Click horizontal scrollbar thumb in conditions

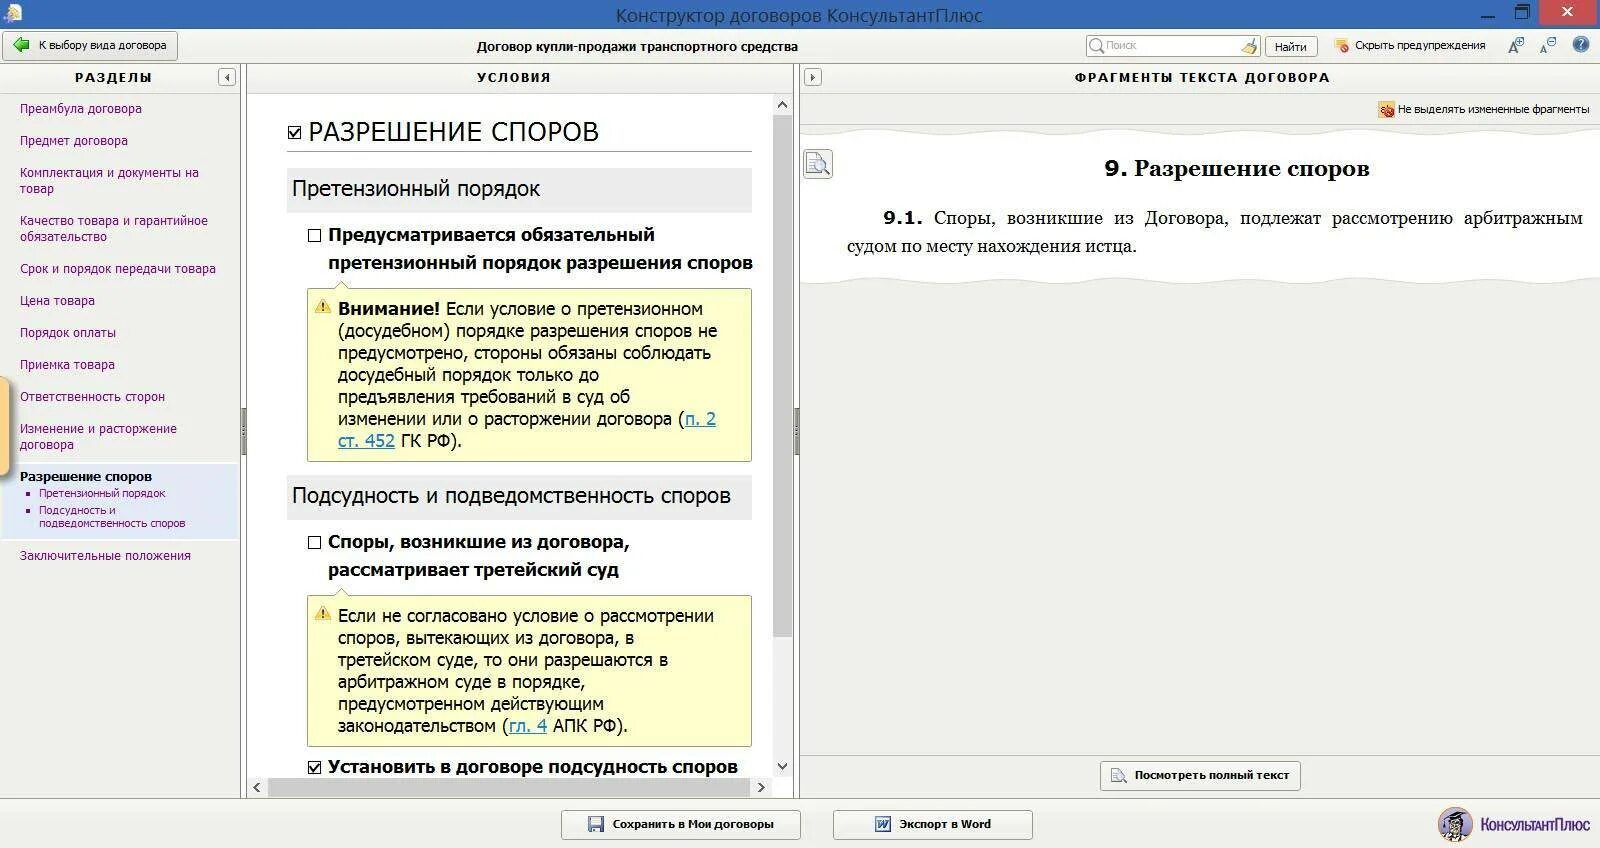pos(509,788)
